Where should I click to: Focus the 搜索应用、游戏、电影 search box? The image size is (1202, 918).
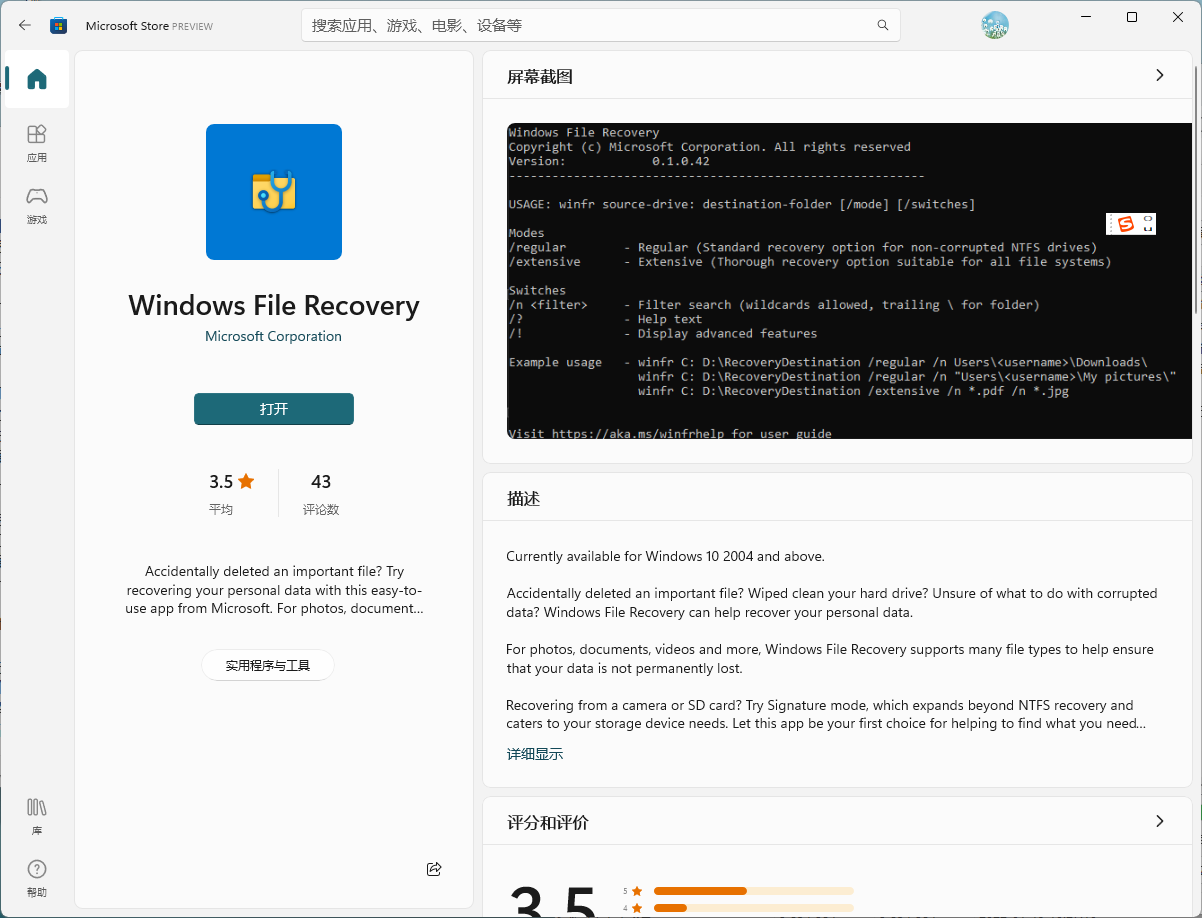point(601,25)
